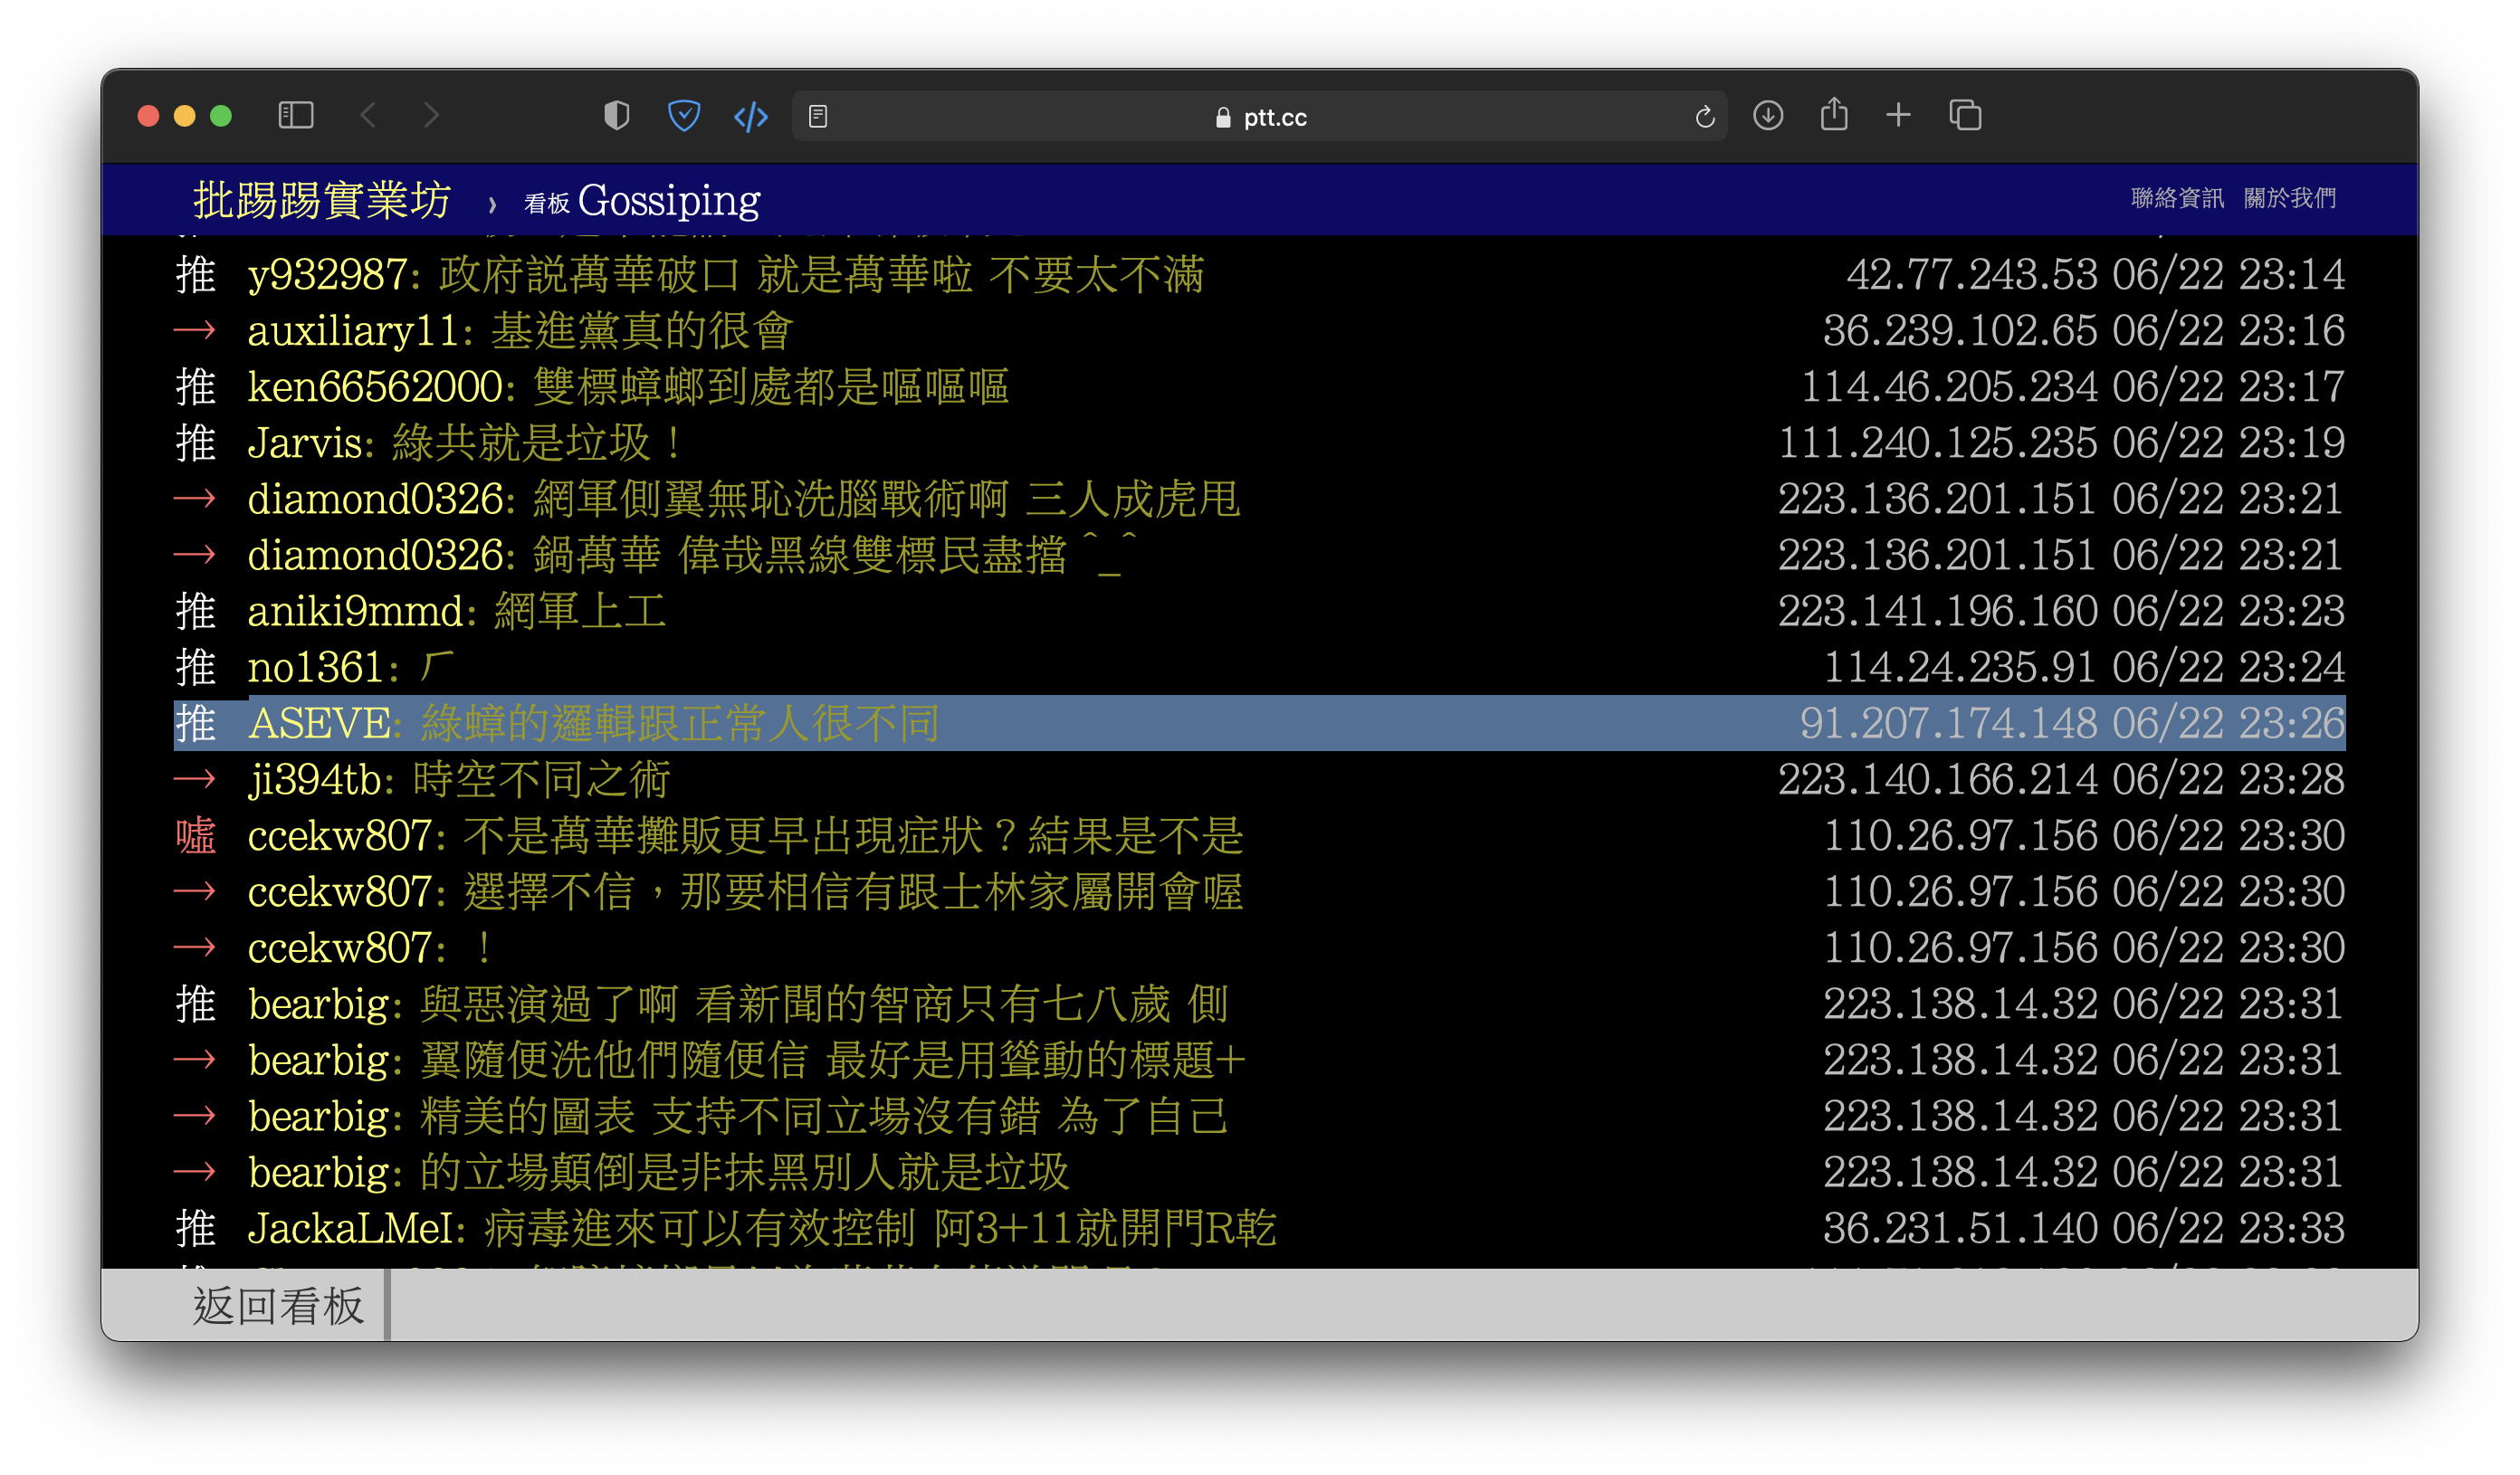Click the Share icon in toolbar
The width and height of the screenshot is (2520, 1475).
pyautogui.click(x=1834, y=115)
